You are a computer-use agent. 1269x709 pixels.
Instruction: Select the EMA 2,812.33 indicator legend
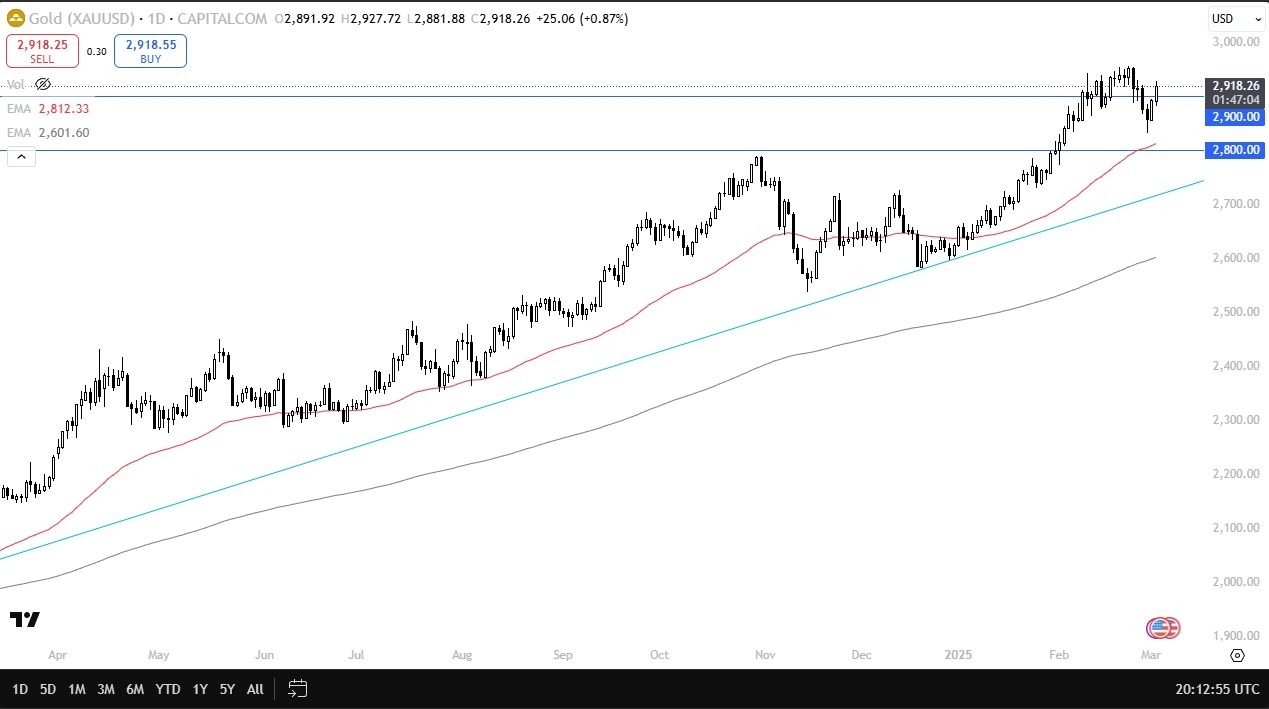pyautogui.click(x=48, y=109)
